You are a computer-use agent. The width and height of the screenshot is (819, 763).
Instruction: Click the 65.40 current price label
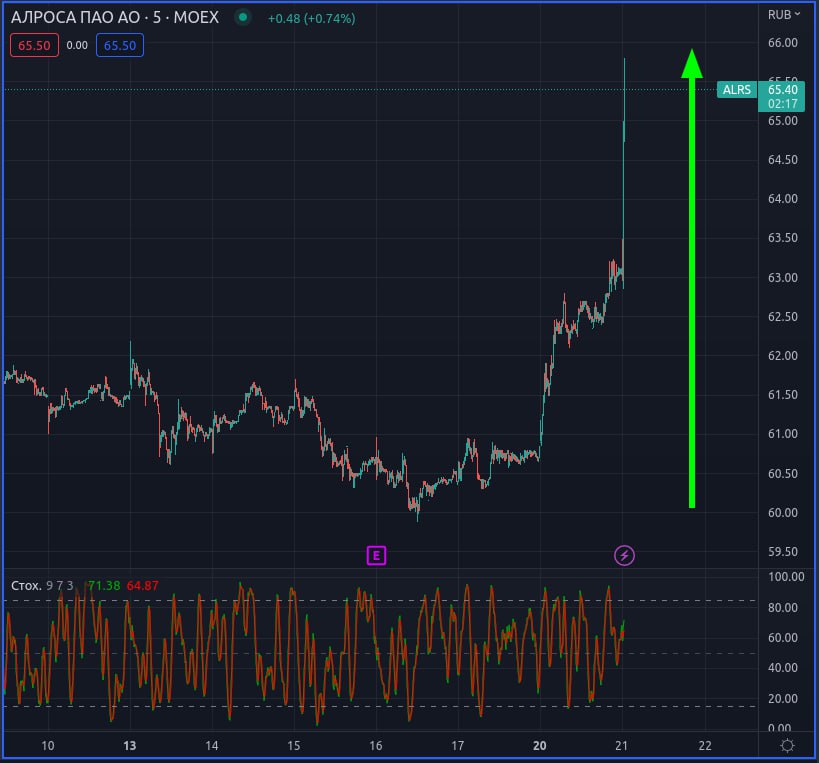[782, 90]
